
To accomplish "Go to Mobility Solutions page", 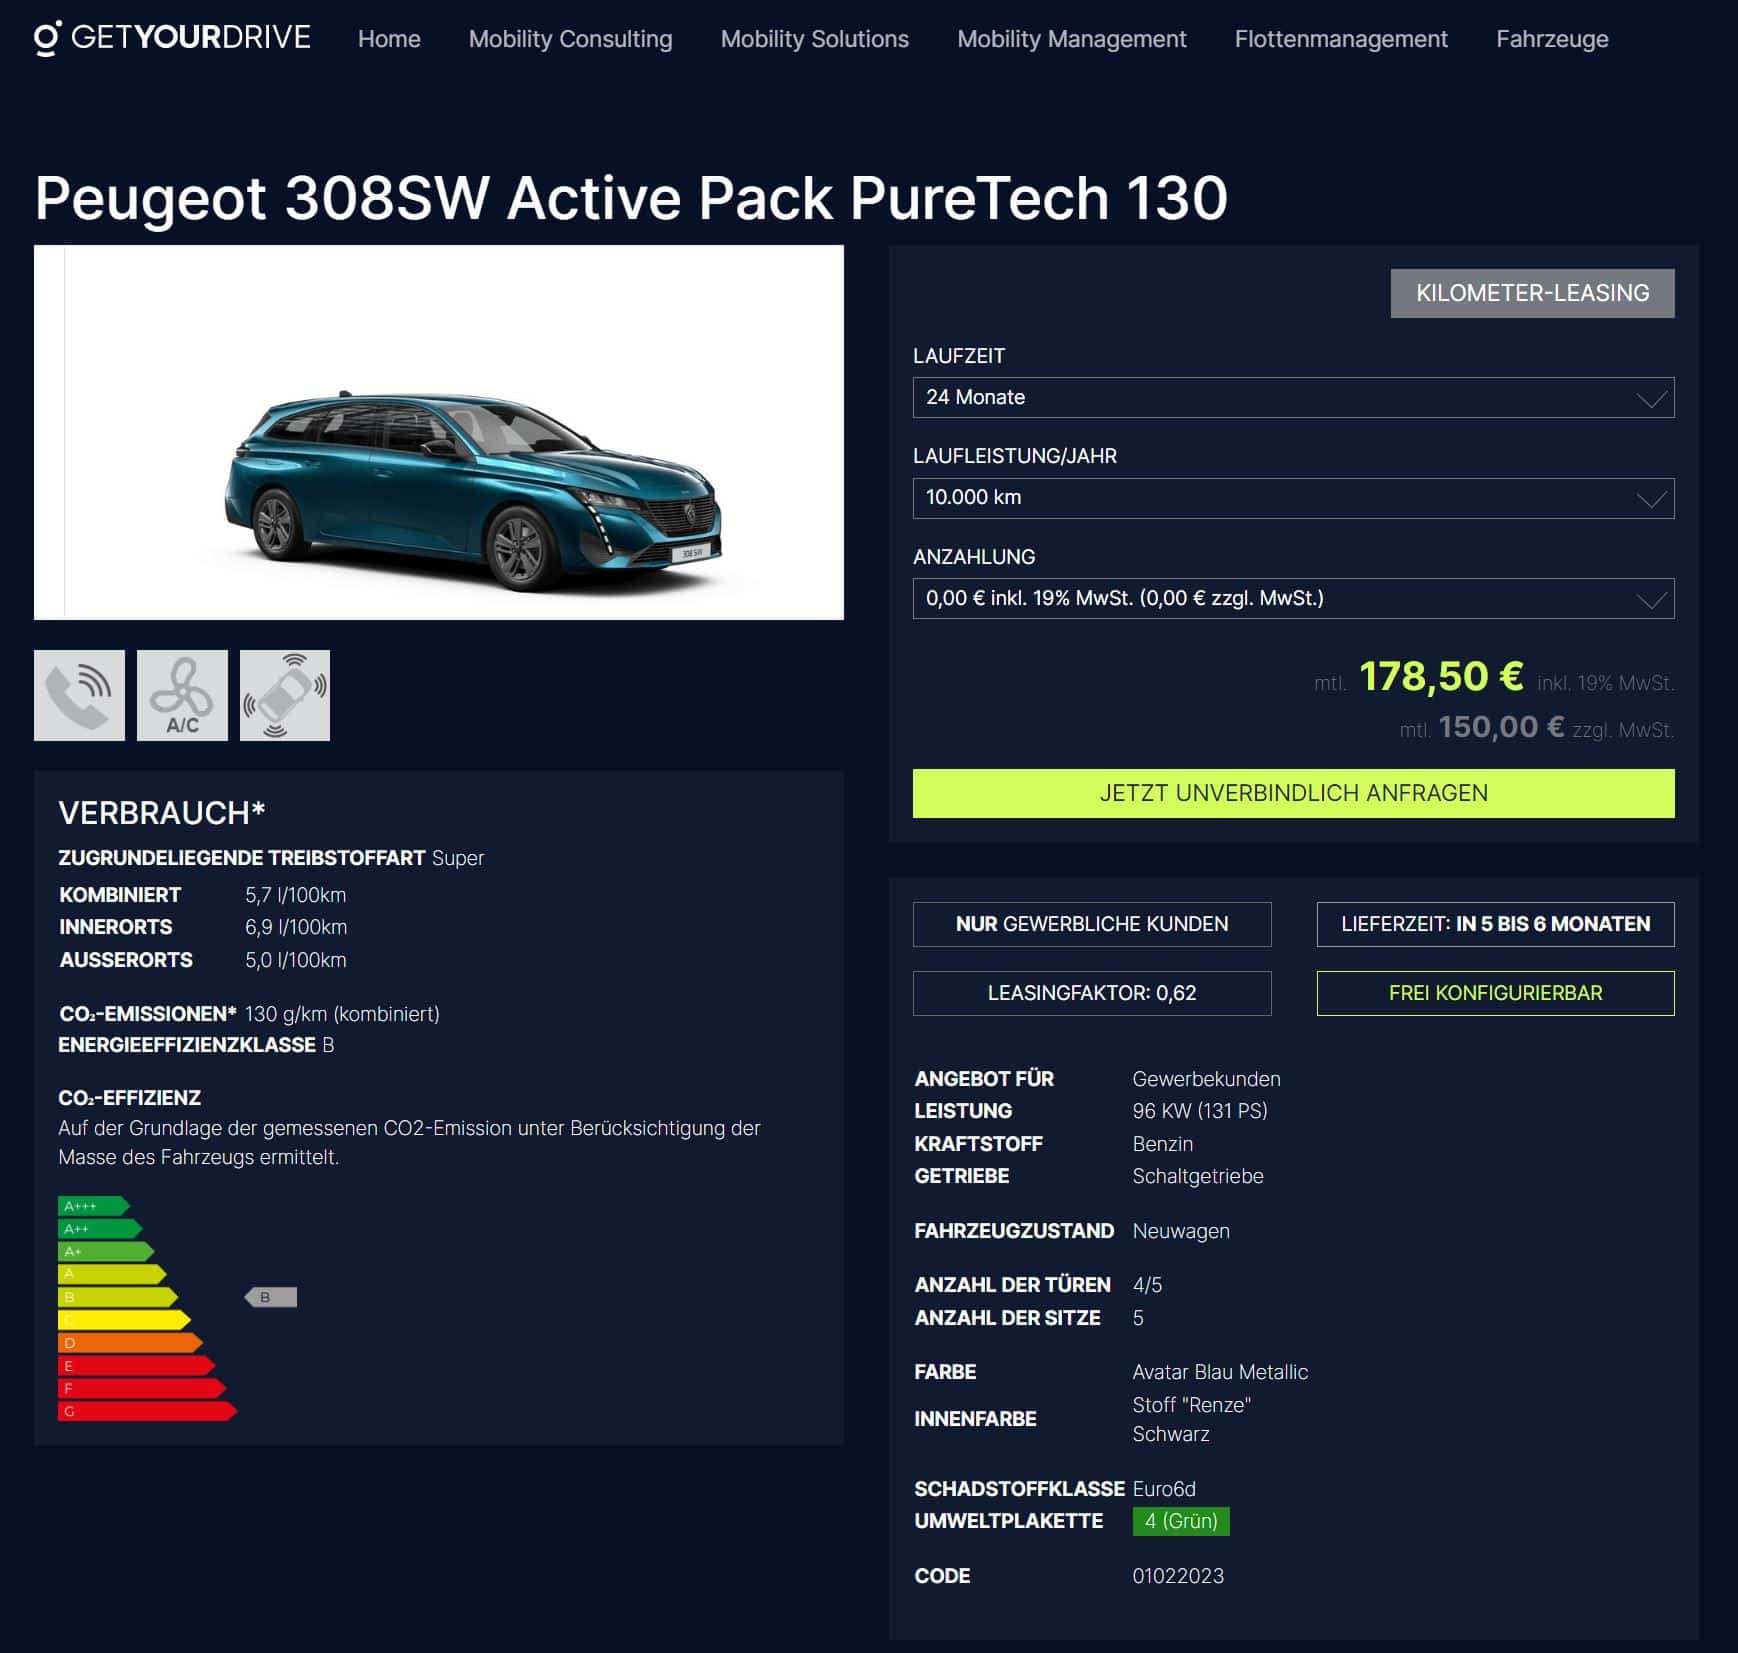I will click(814, 39).
